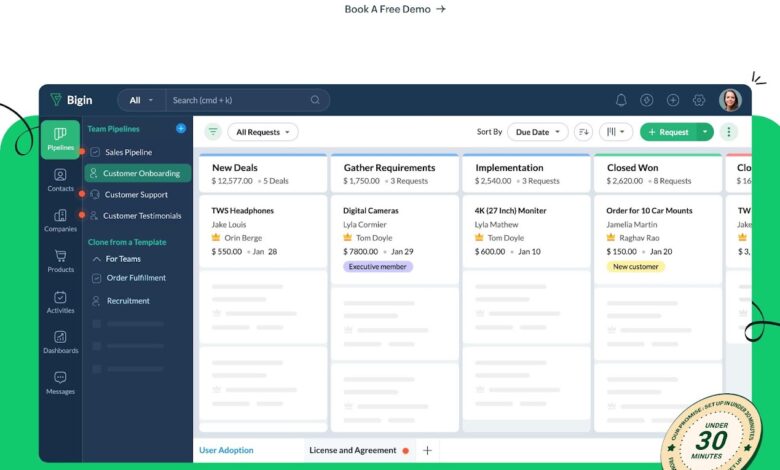Click the $ 7800.00 amount

tap(361, 252)
